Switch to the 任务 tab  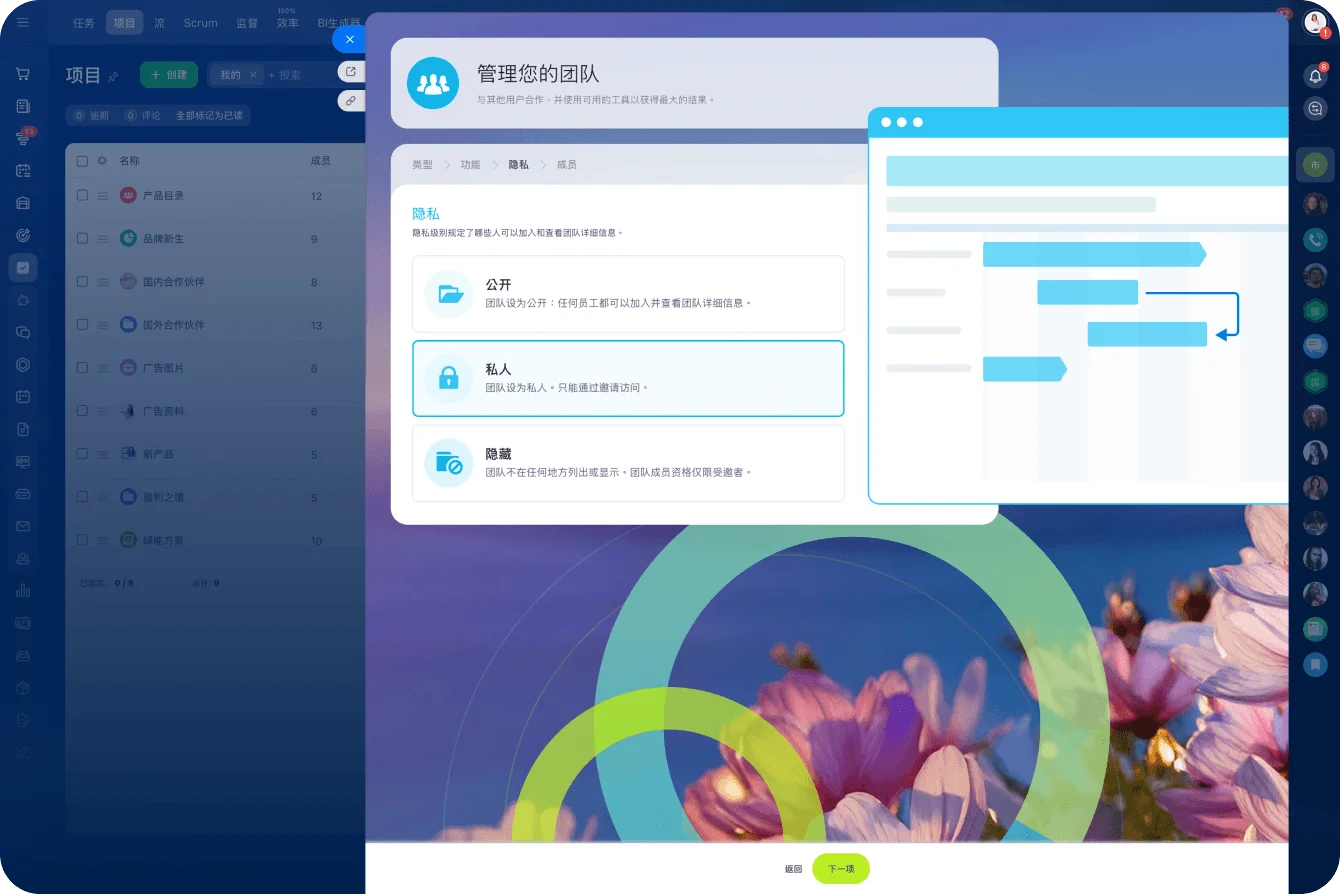(x=84, y=23)
